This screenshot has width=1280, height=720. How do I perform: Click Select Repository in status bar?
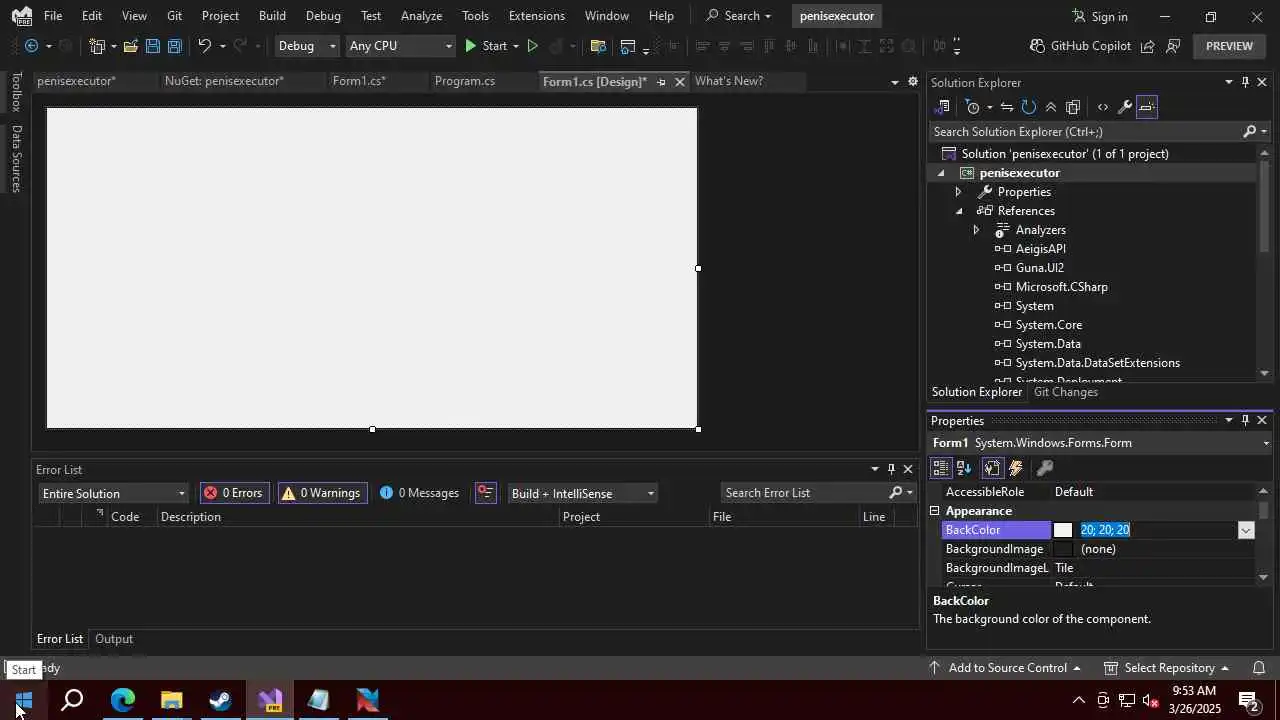(1166, 668)
